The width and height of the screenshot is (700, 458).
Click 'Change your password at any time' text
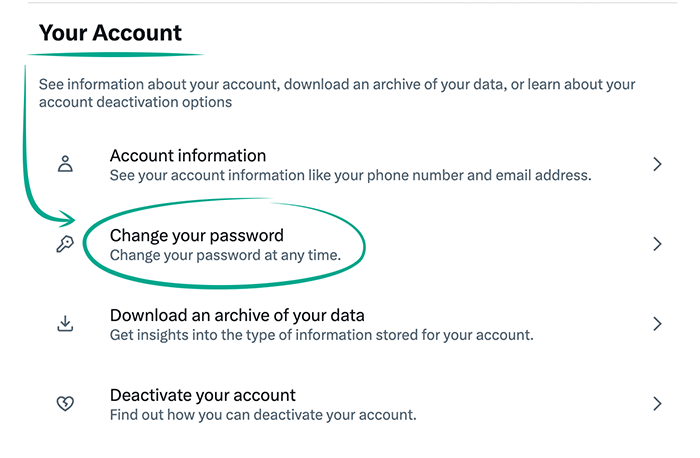click(x=225, y=255)
